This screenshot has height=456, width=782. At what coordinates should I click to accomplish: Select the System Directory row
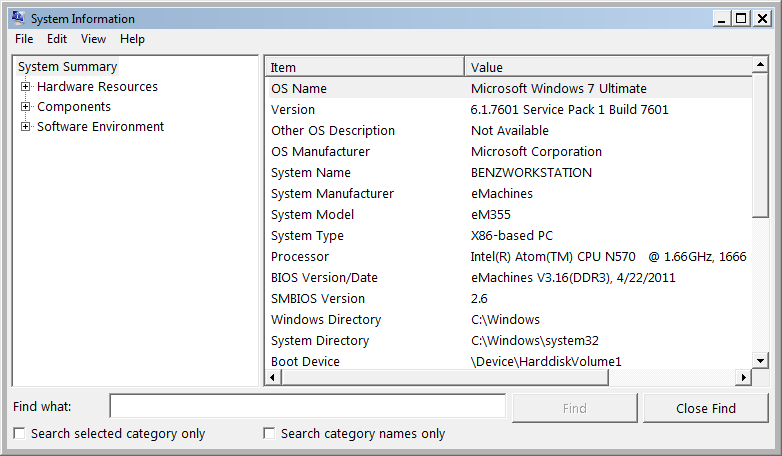(x=509, y=340)
